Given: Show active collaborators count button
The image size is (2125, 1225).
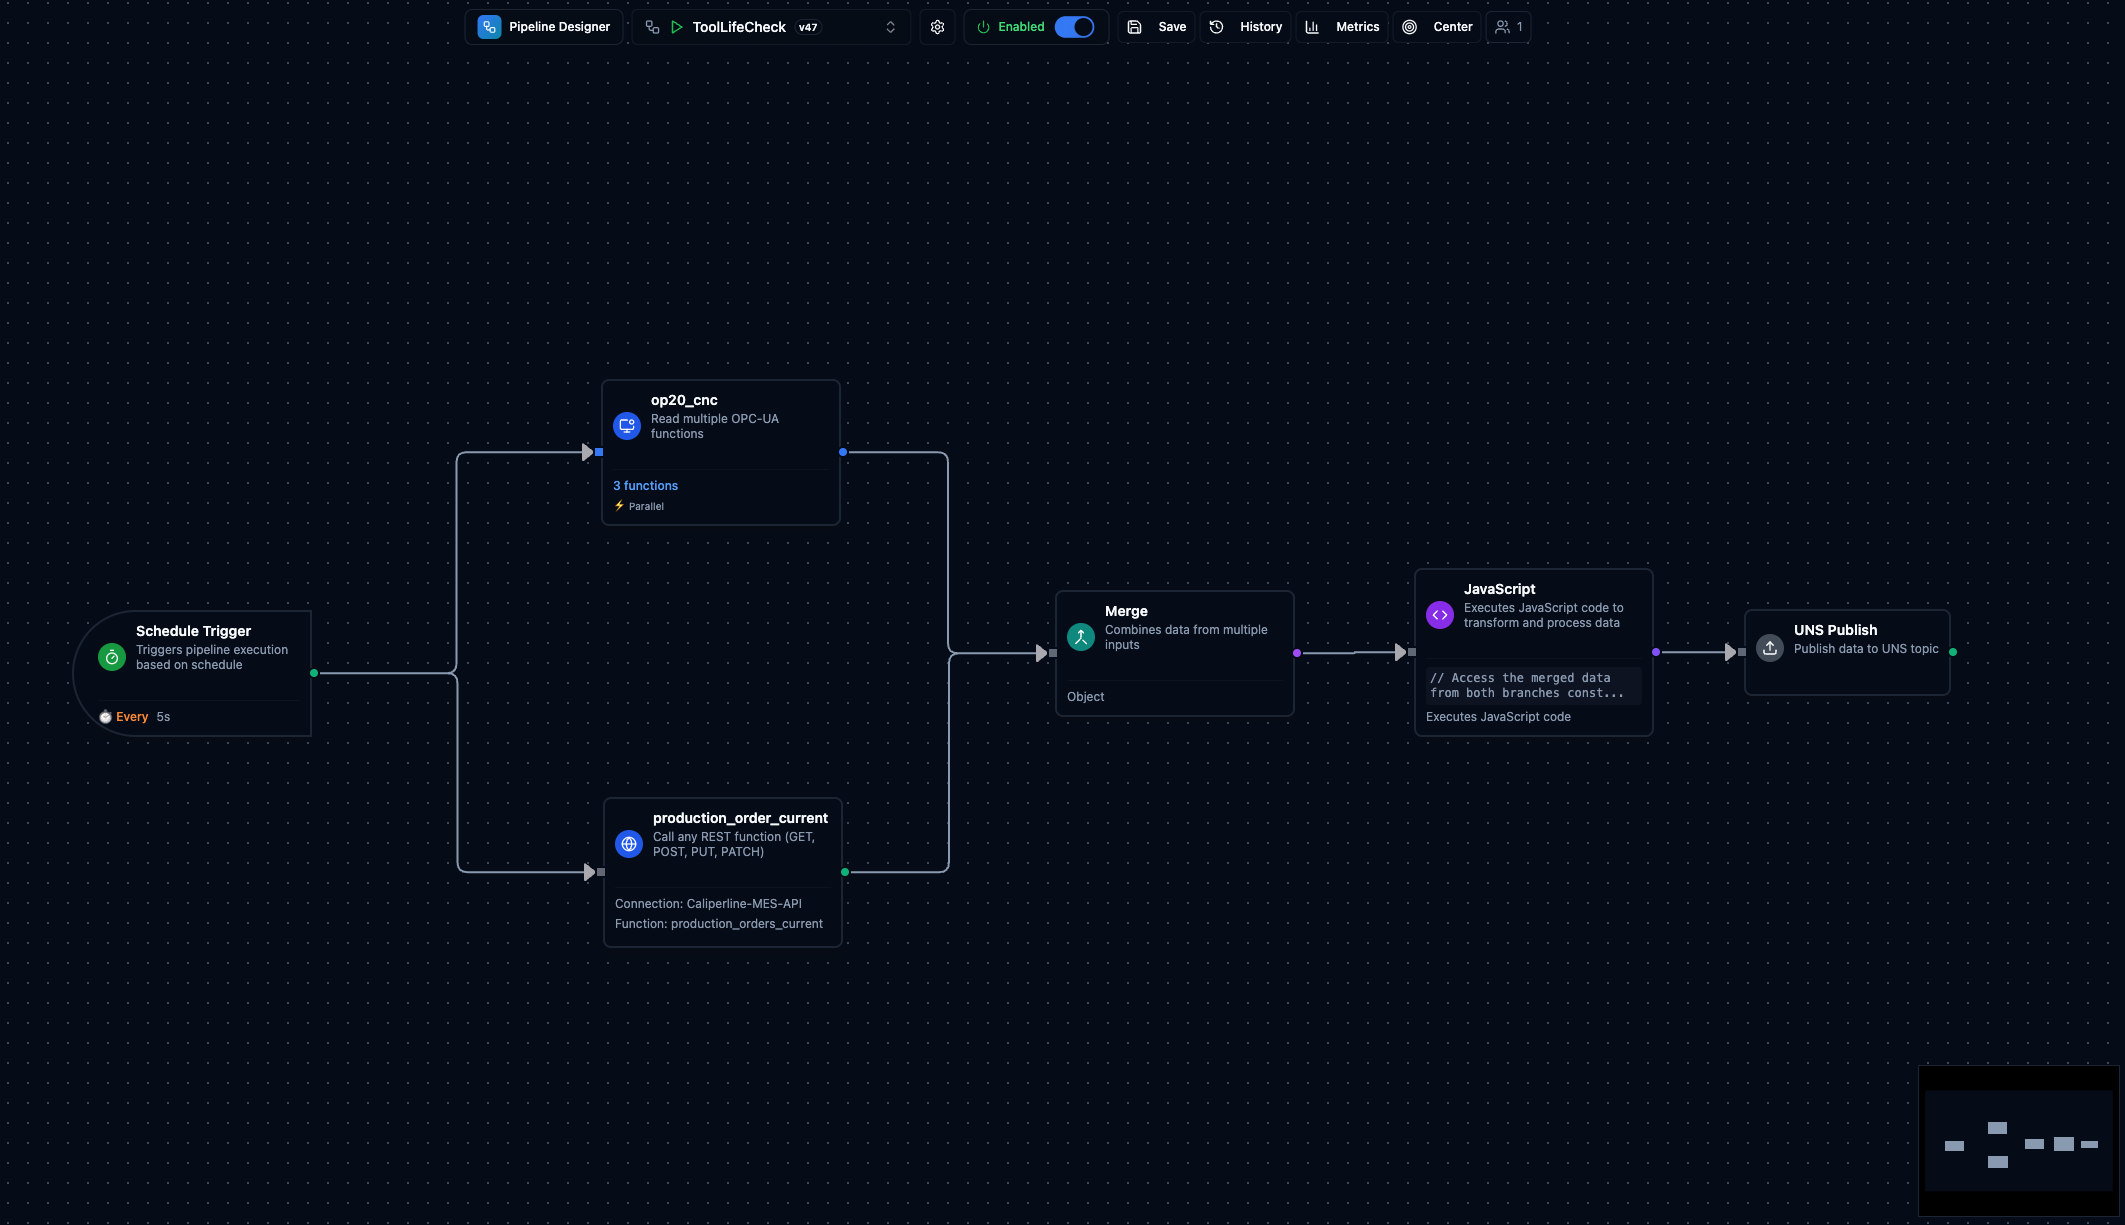Looking at the screenshot, I should [1508, 27].
